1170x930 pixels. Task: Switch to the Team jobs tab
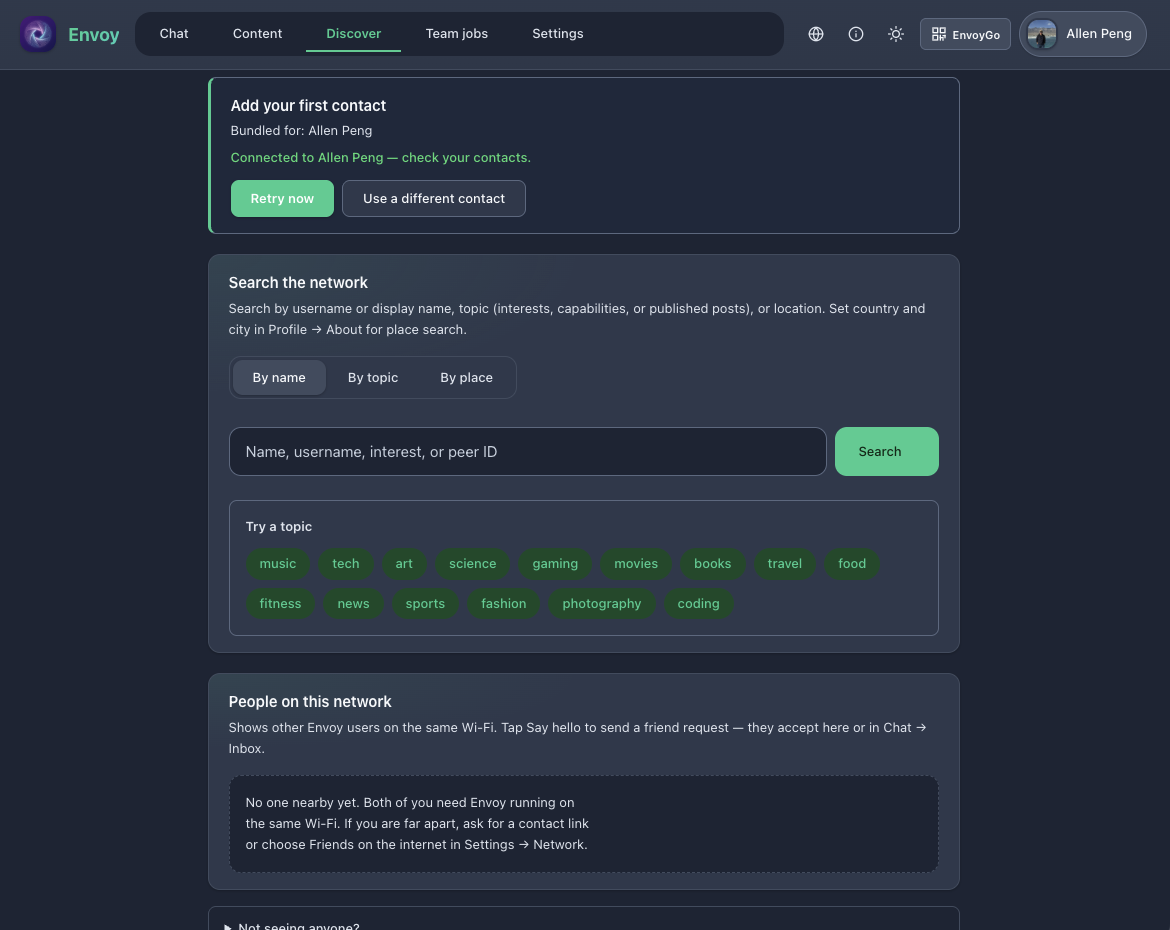point(457,34)
